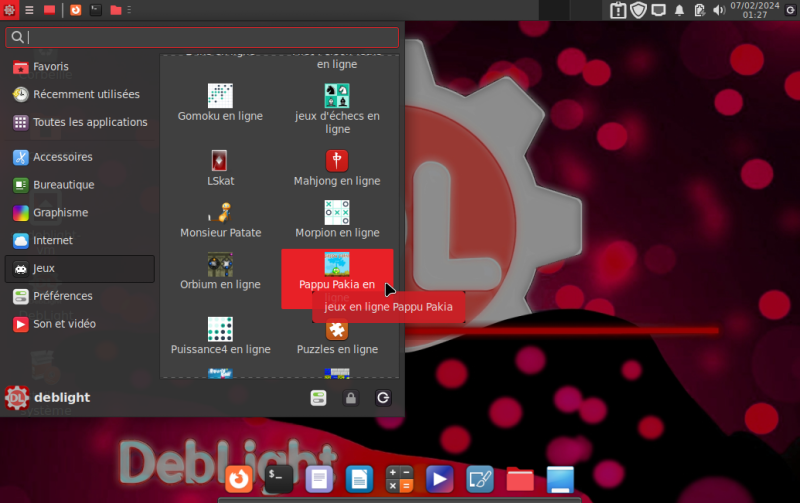This screenshot has width=800, height=503.
Task: Open Mahjong en ligne
Action: (337, 168)
